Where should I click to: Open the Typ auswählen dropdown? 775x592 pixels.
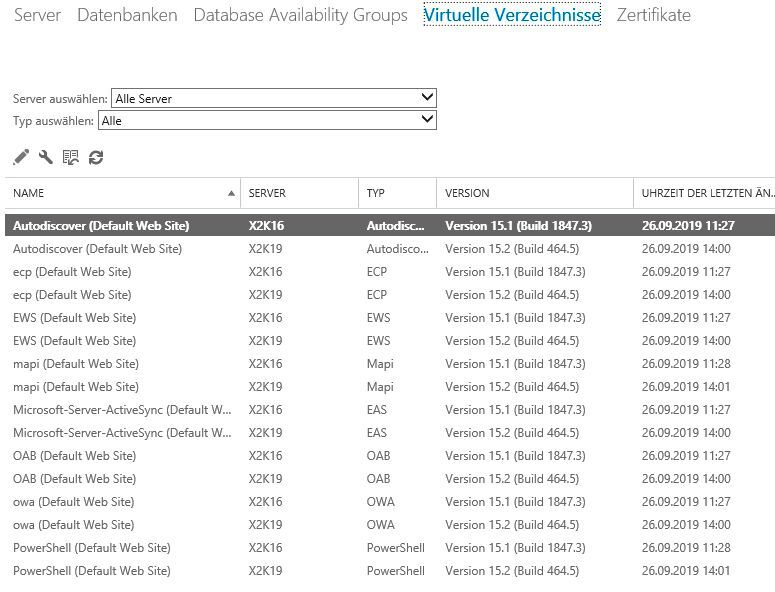tap(267, 120)
